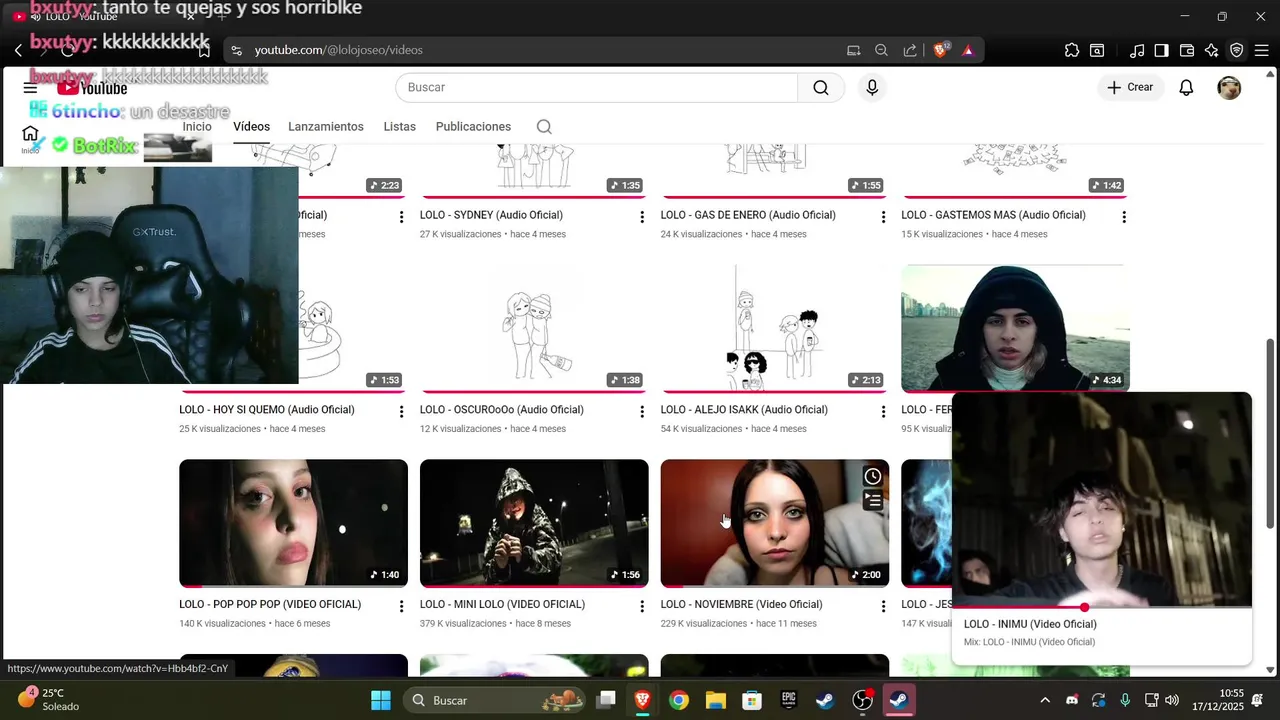Open options menu for LOLO - GASTEMOS MAS
This screenshot has width=1280, height=720.
tap(1124, 217)
